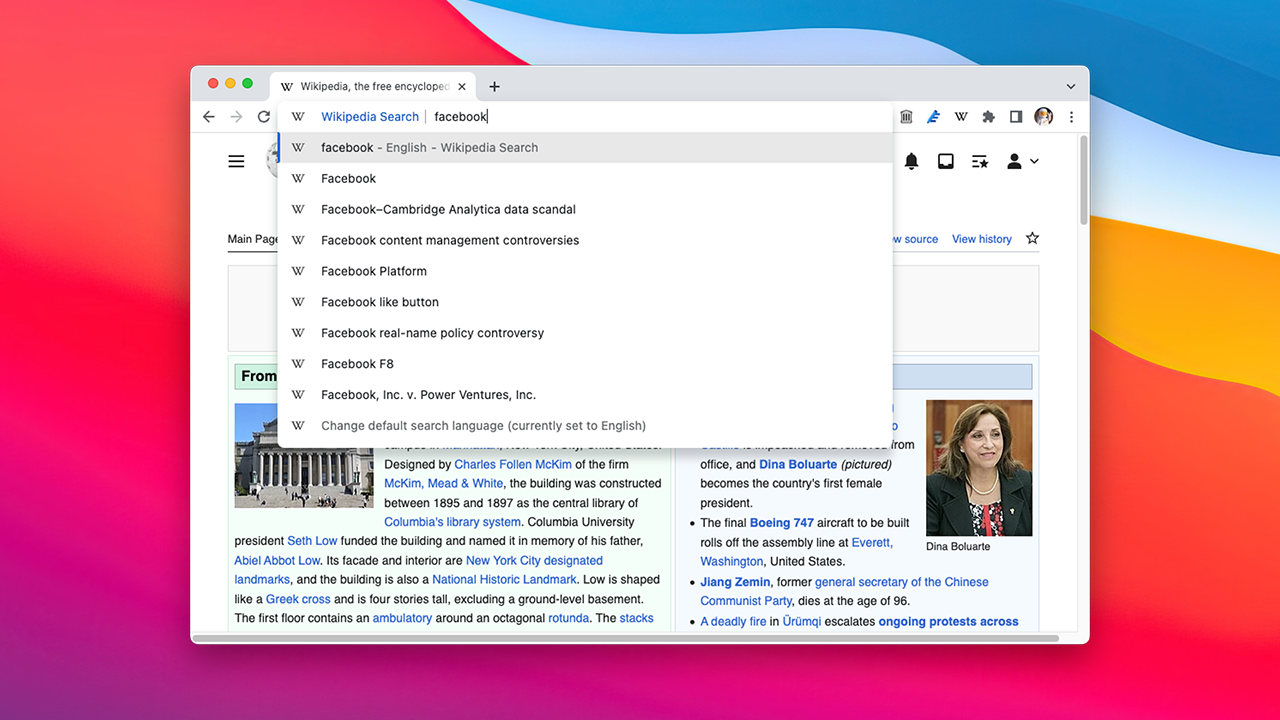Select the Facebook Platform suggestion
Image resolution: width=1280 pixels, height=720 pixels.
[x=585, y=271]
